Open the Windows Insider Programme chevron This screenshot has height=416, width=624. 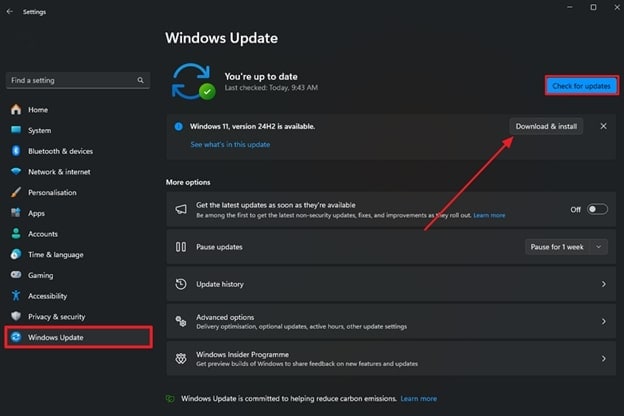click(x=604, y=359)
